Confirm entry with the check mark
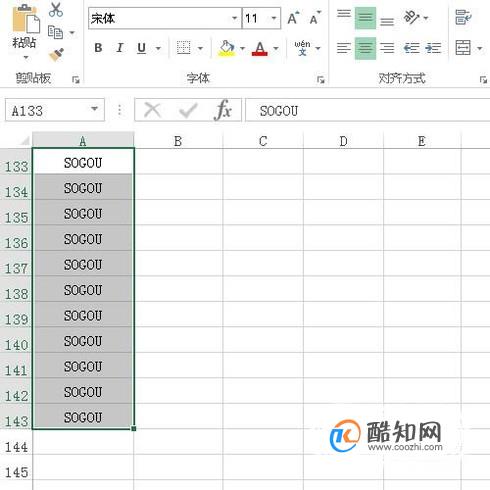This screenshot has width=490, height=490. [188, 110]
